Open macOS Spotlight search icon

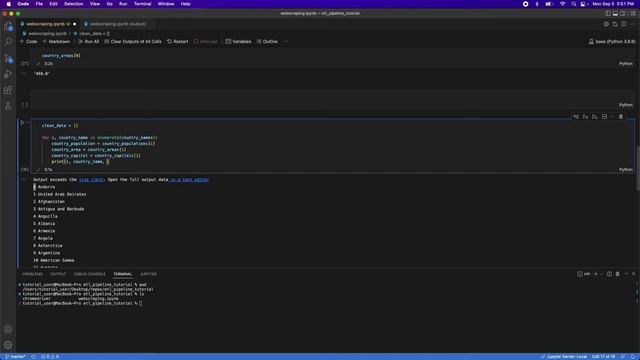coord(573,4)
